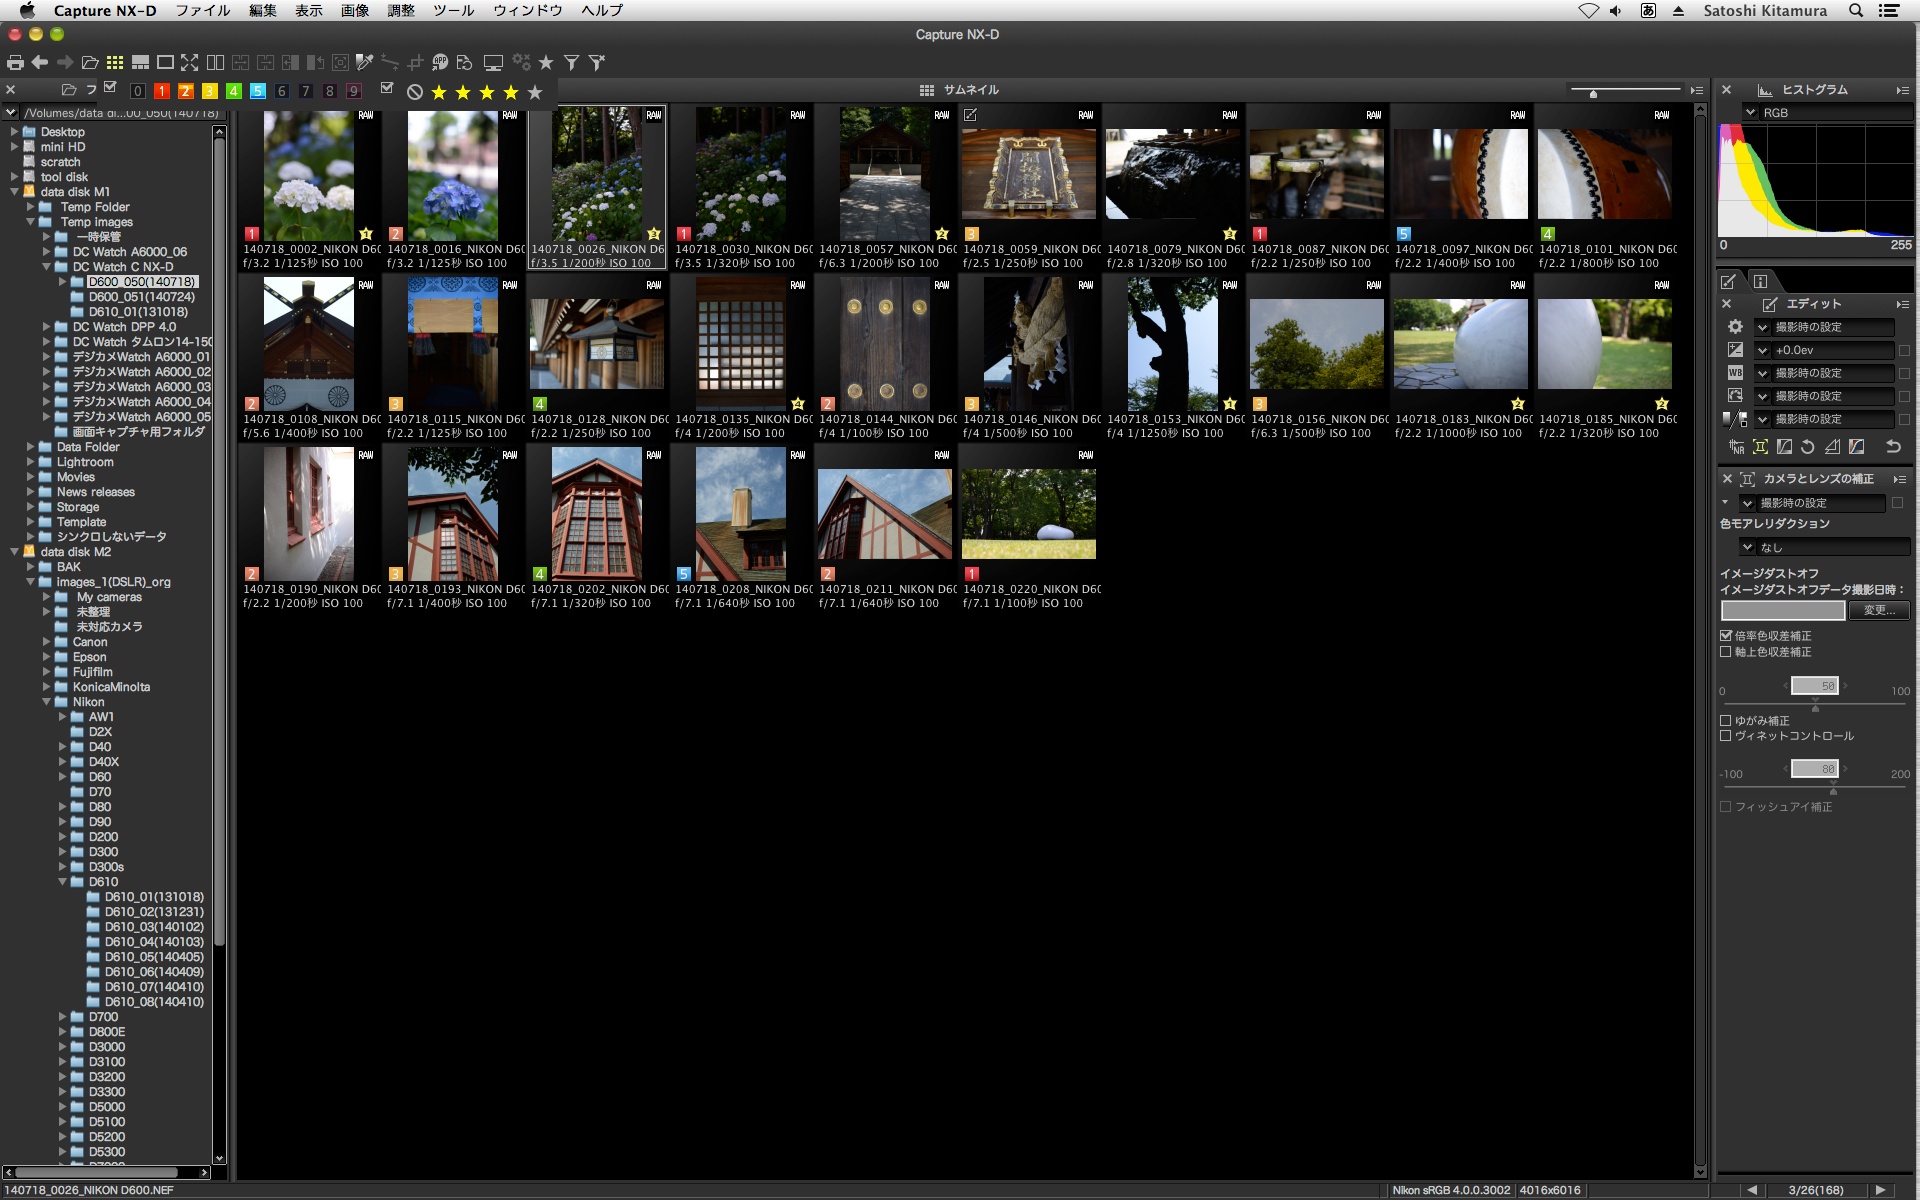Open the exposure compensation tool
Image resolution: width=1920 pixels, height=1200 pixels.
coord(1735,350)
